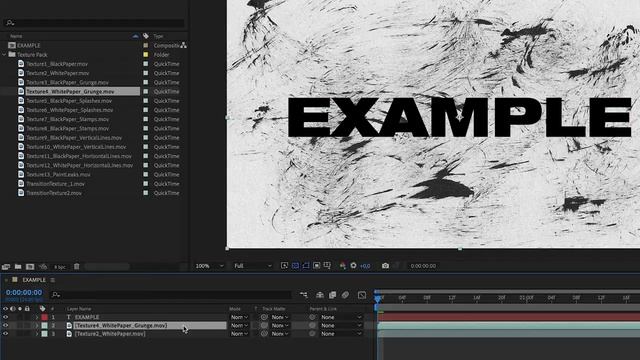The image size is (640, 360).
Task: Open the Graph Editor icon
Action: 362,295
